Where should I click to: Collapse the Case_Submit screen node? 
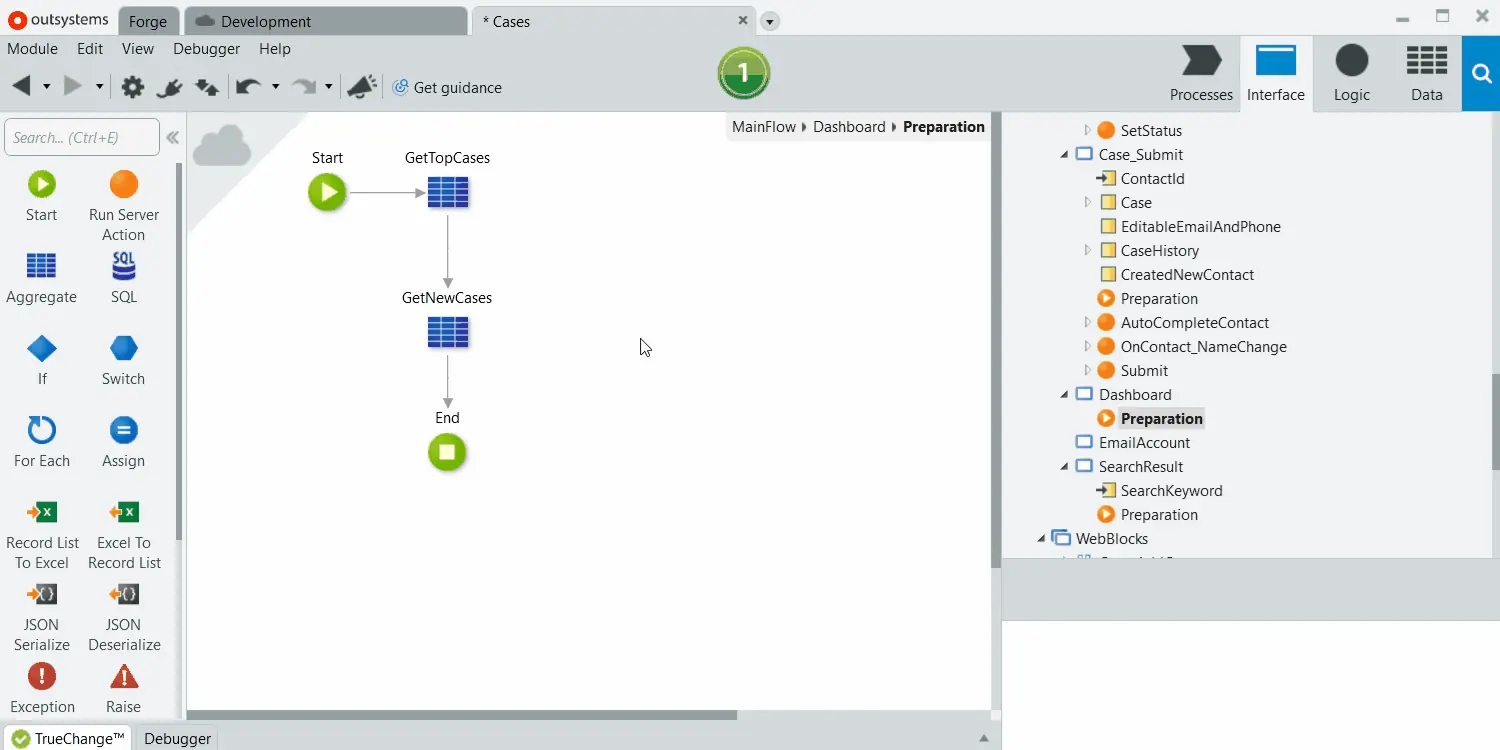1064,155
